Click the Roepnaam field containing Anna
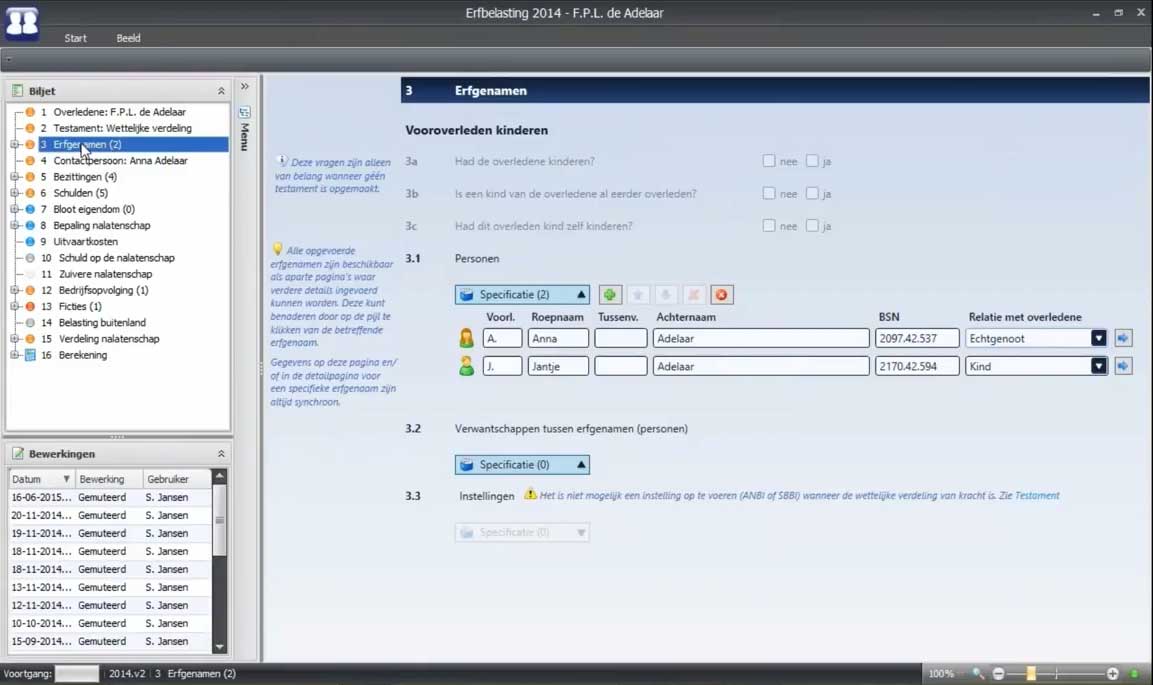 (x=558, y=339)
